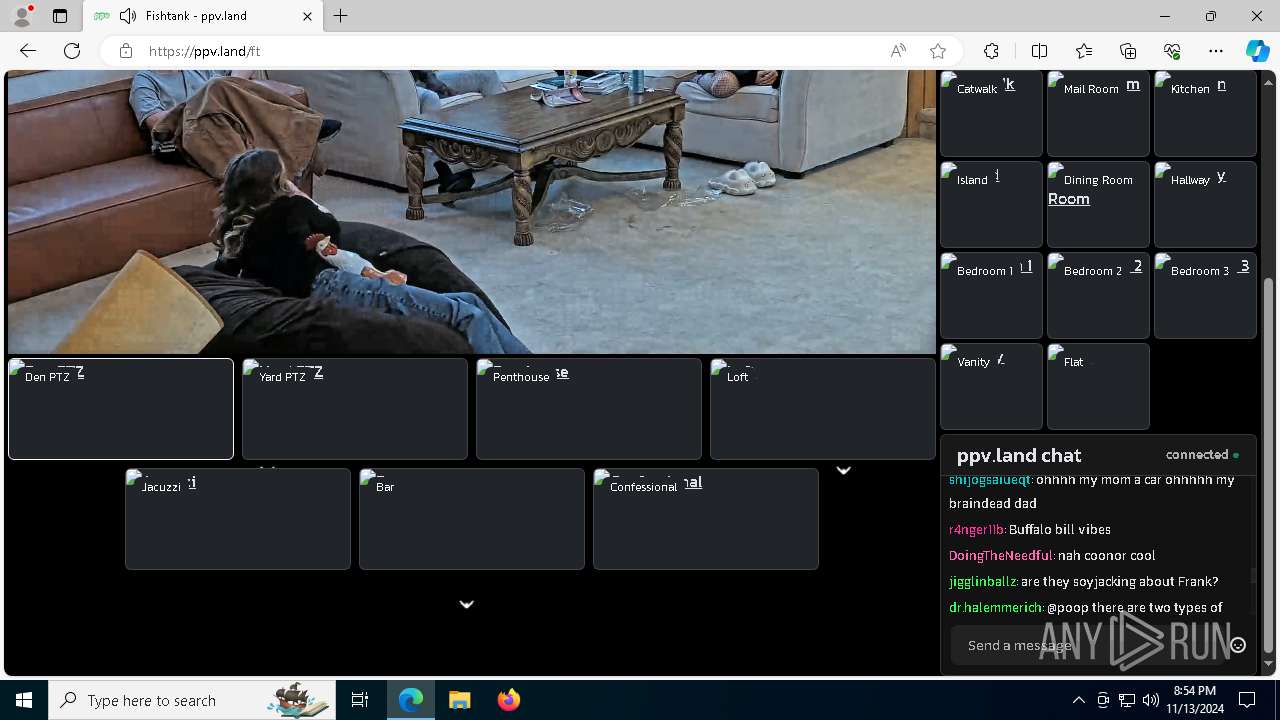Open the Loft camera feed
1280x720 pixels.
point(823,409)
